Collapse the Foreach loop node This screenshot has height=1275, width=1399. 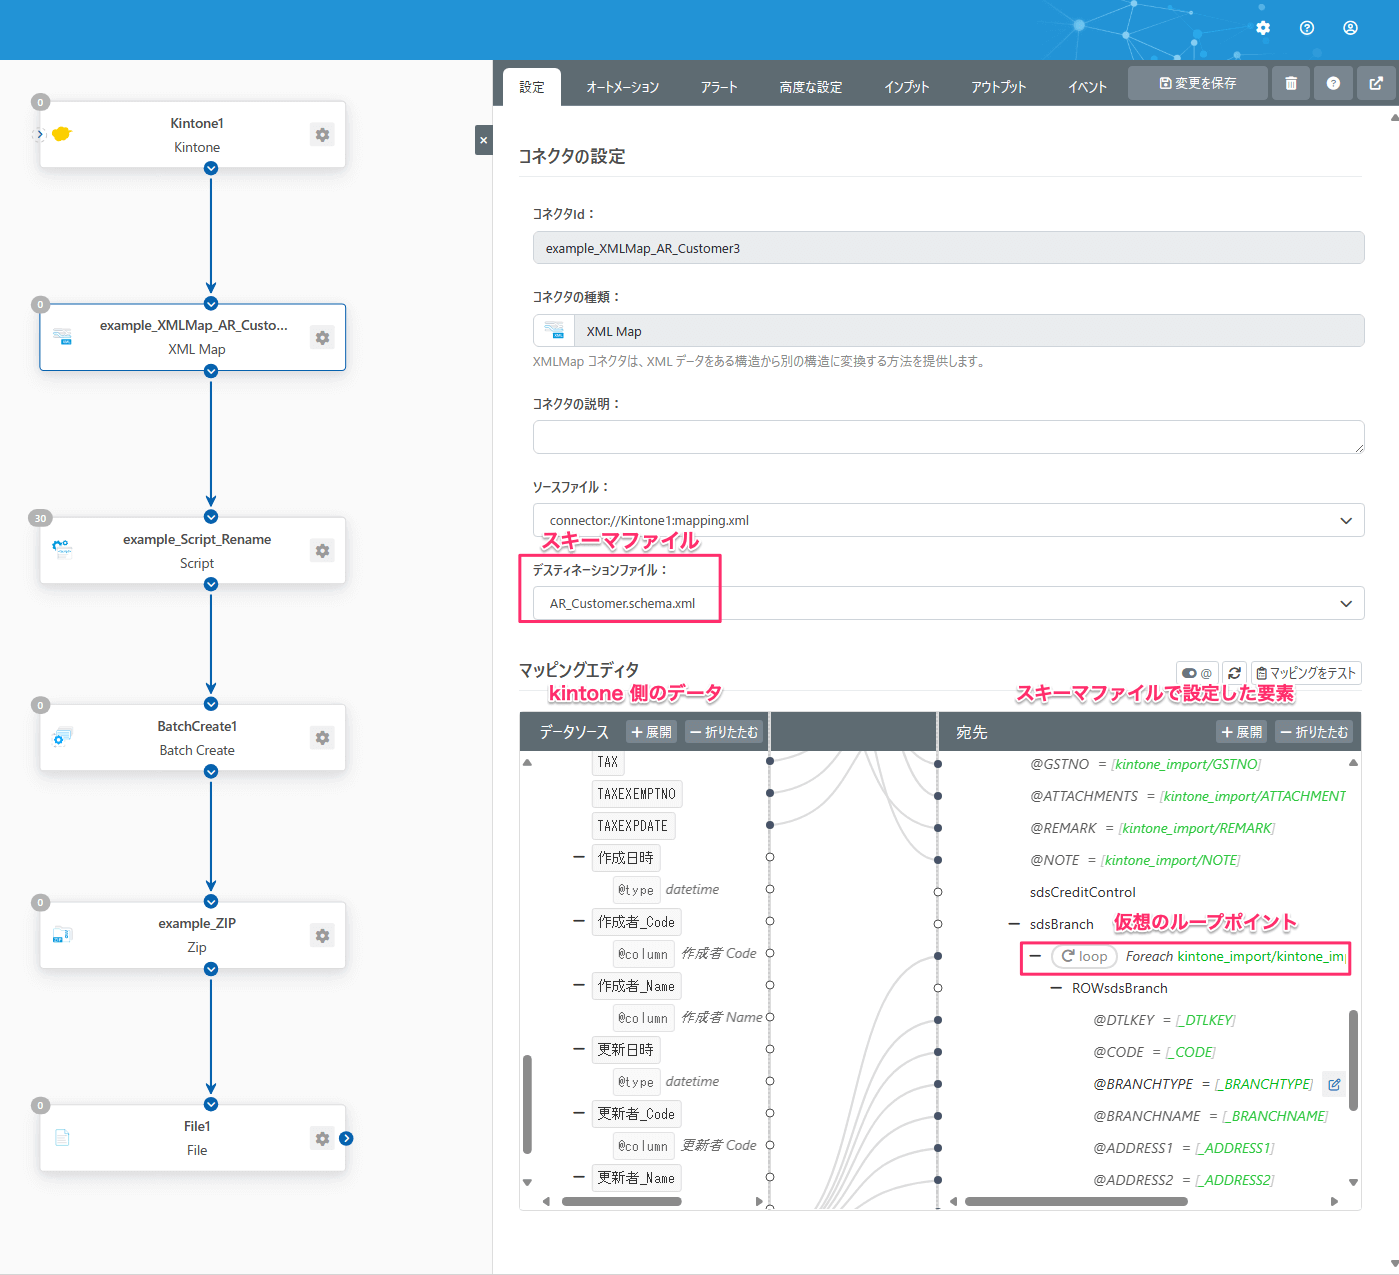pos(1035,956)
